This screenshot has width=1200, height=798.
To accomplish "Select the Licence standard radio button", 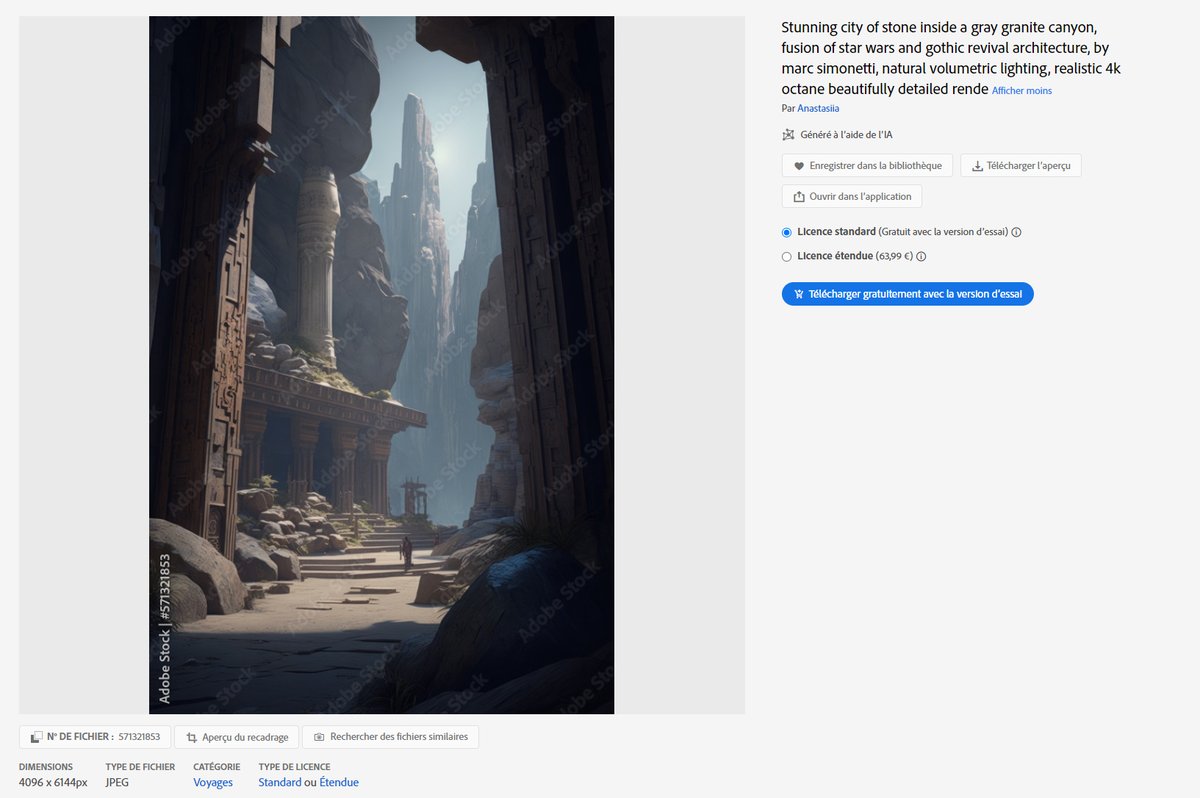I will [x=787, y=232].
